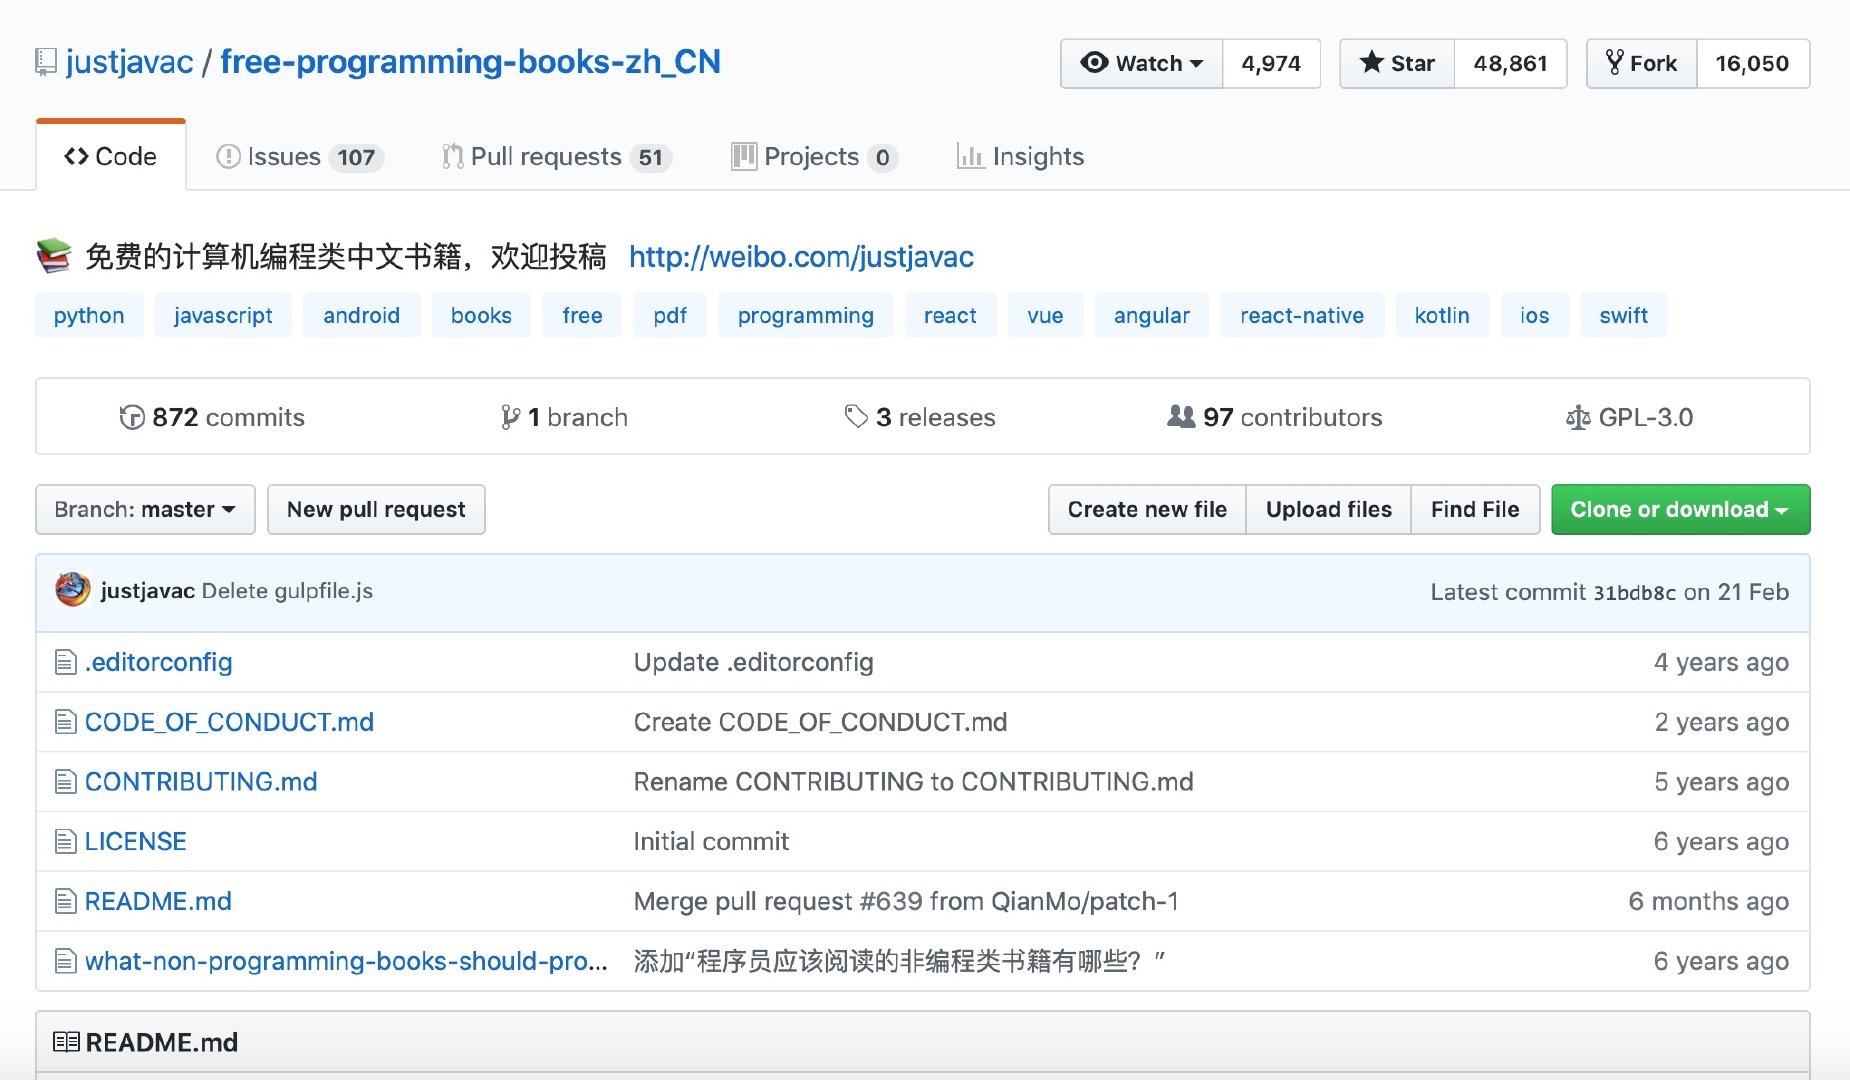Click the Create new file button

(x=1147, y=510)
